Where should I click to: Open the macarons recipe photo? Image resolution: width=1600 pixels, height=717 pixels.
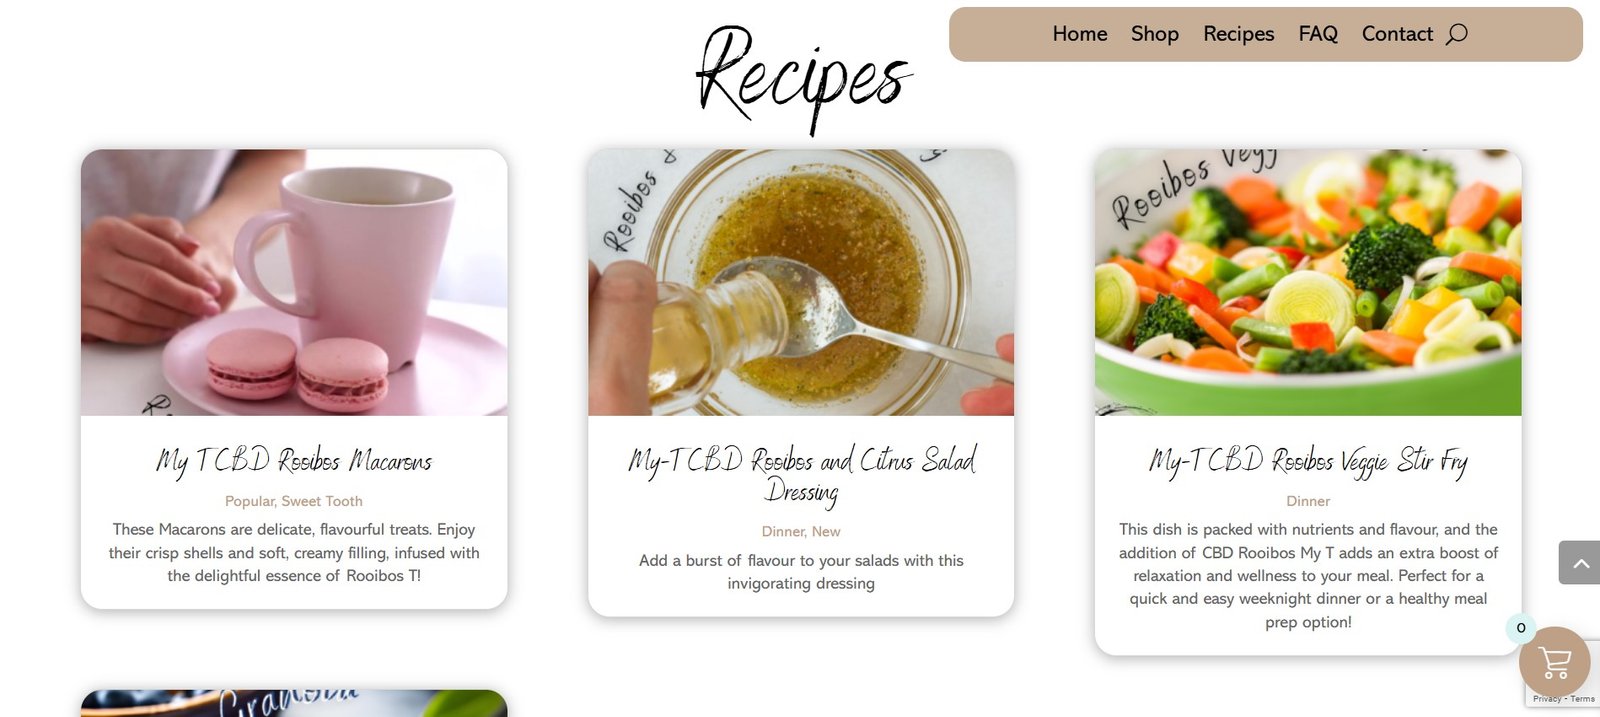(294, 282)
